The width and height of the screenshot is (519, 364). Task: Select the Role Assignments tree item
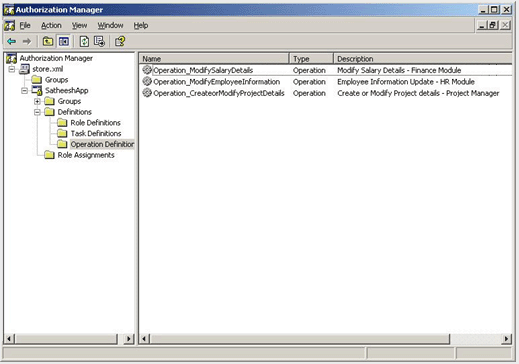(x=86, y=155)
